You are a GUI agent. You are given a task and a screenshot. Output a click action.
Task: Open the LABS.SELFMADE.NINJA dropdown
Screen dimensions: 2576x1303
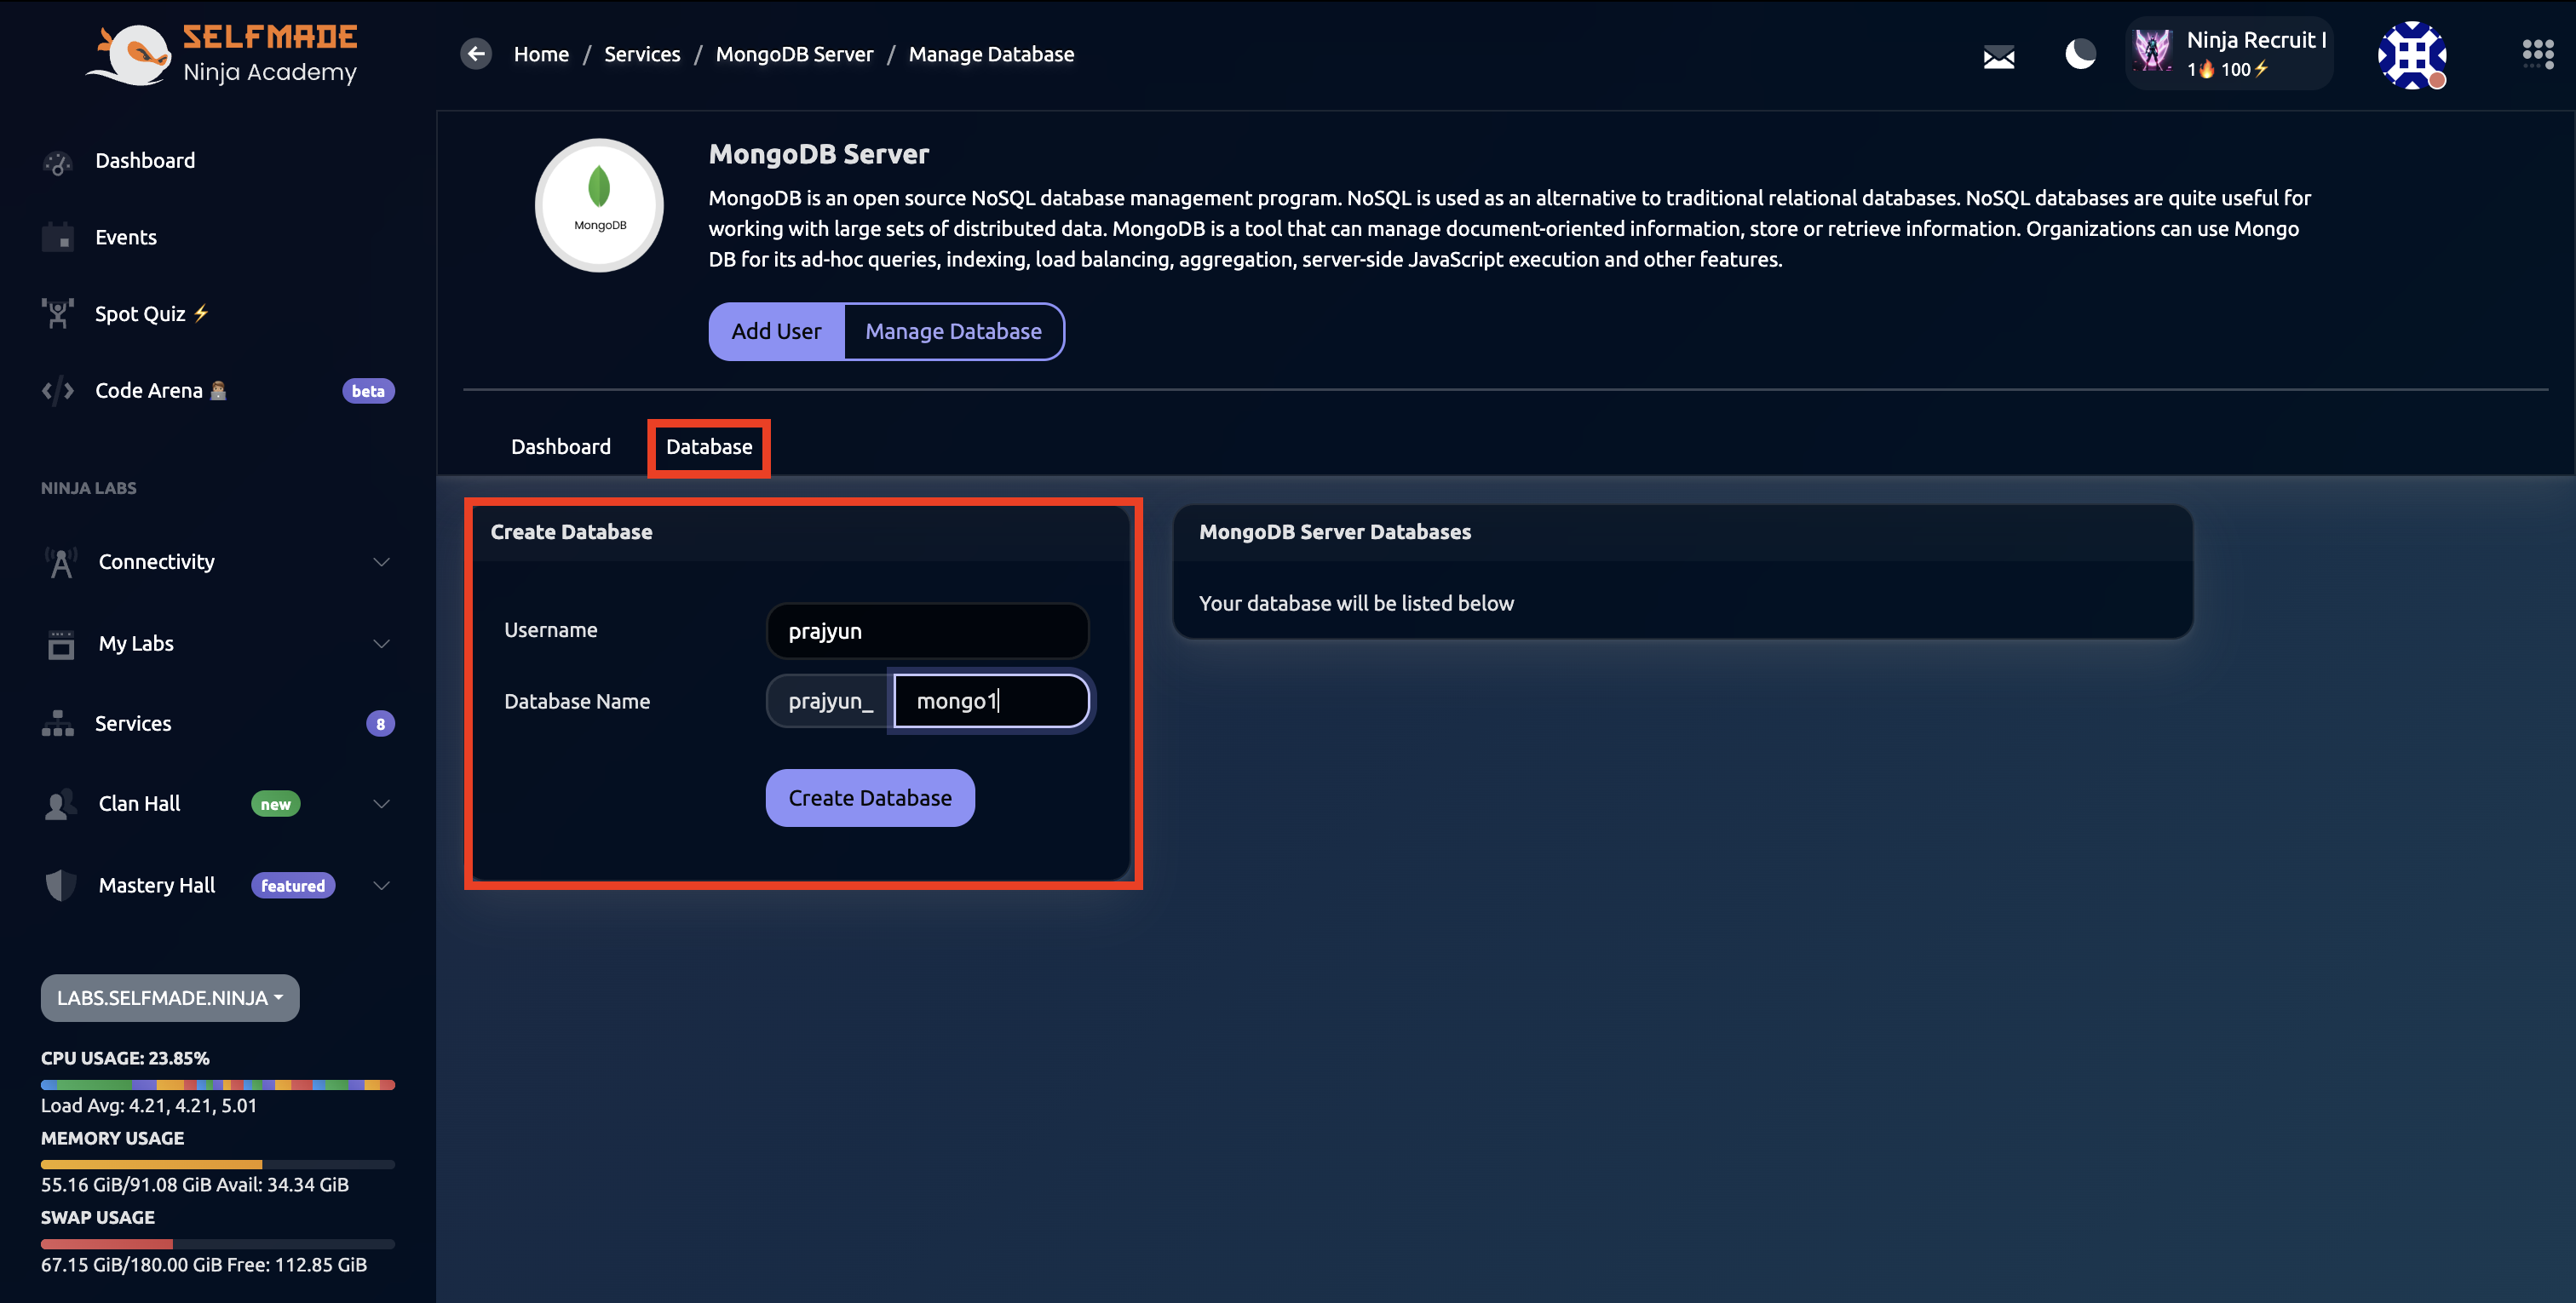point(170,998)
